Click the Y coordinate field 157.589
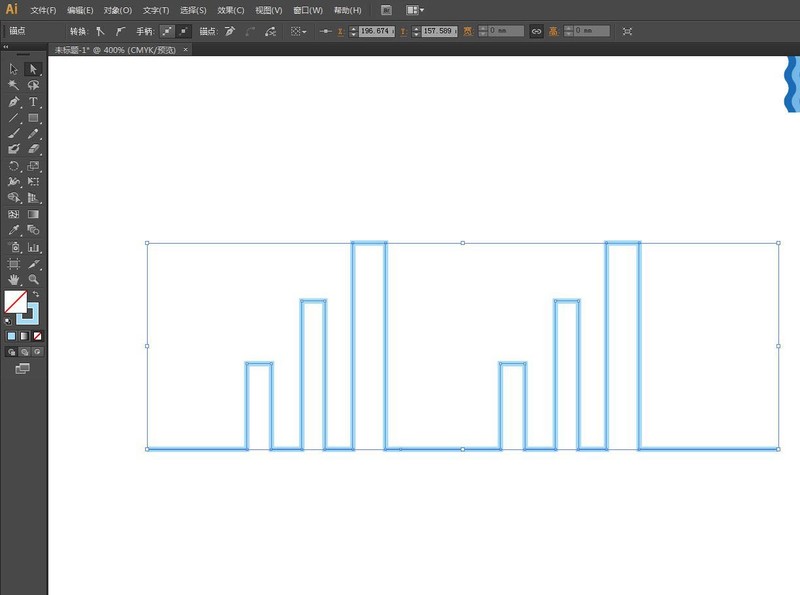Viewport: 800px width, 595px height. [x=439, y=31]
